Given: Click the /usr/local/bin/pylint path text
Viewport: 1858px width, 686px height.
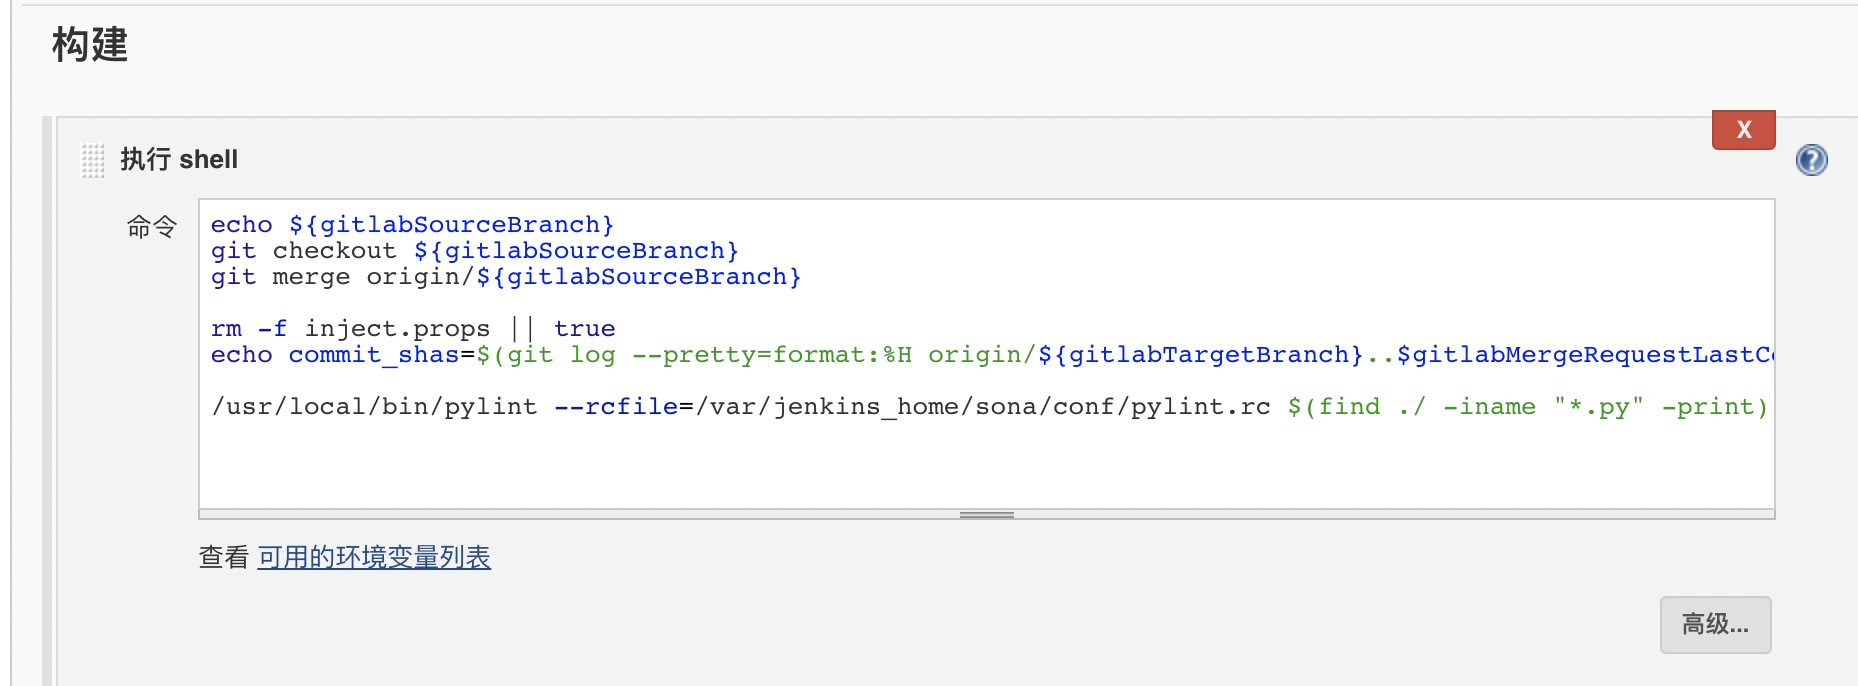Looking at the screenshot, I should click(374, 407).
